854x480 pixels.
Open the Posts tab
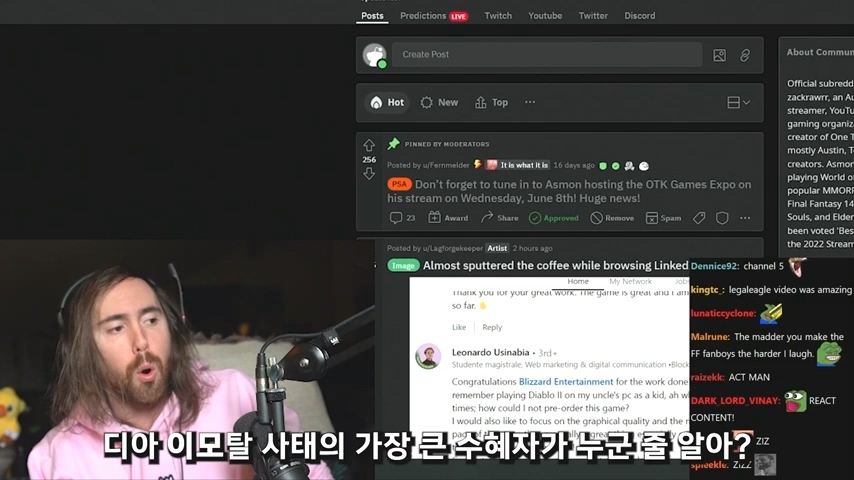pos(372,16)
